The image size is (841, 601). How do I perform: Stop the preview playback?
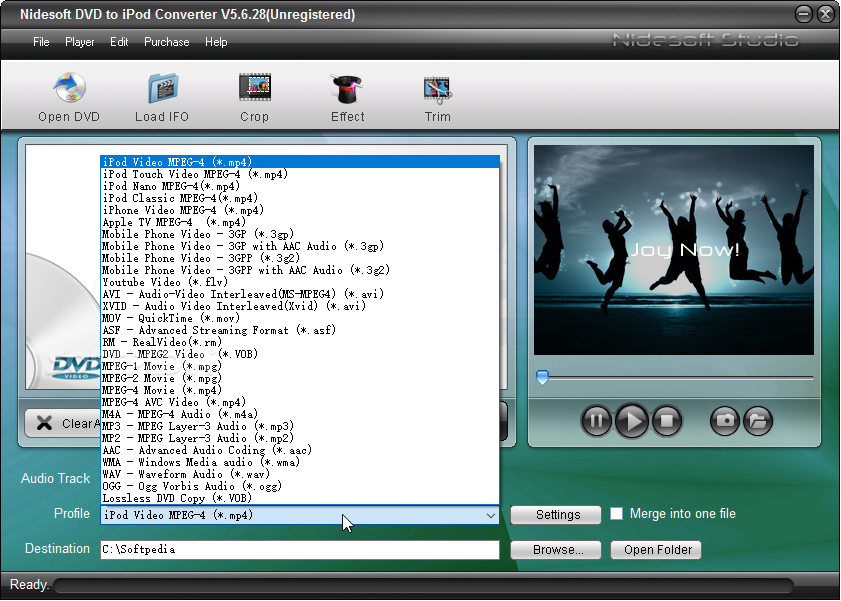pos(667,420)
